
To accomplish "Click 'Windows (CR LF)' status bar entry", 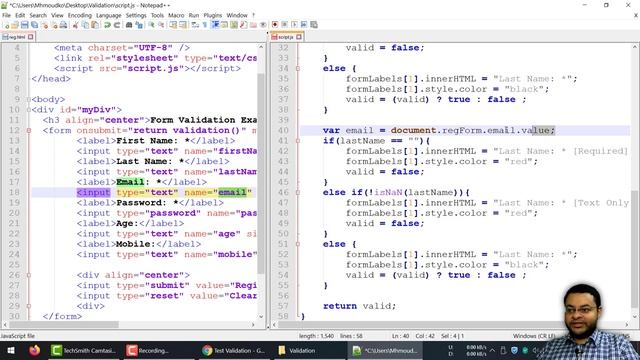I will coord(534,336).
